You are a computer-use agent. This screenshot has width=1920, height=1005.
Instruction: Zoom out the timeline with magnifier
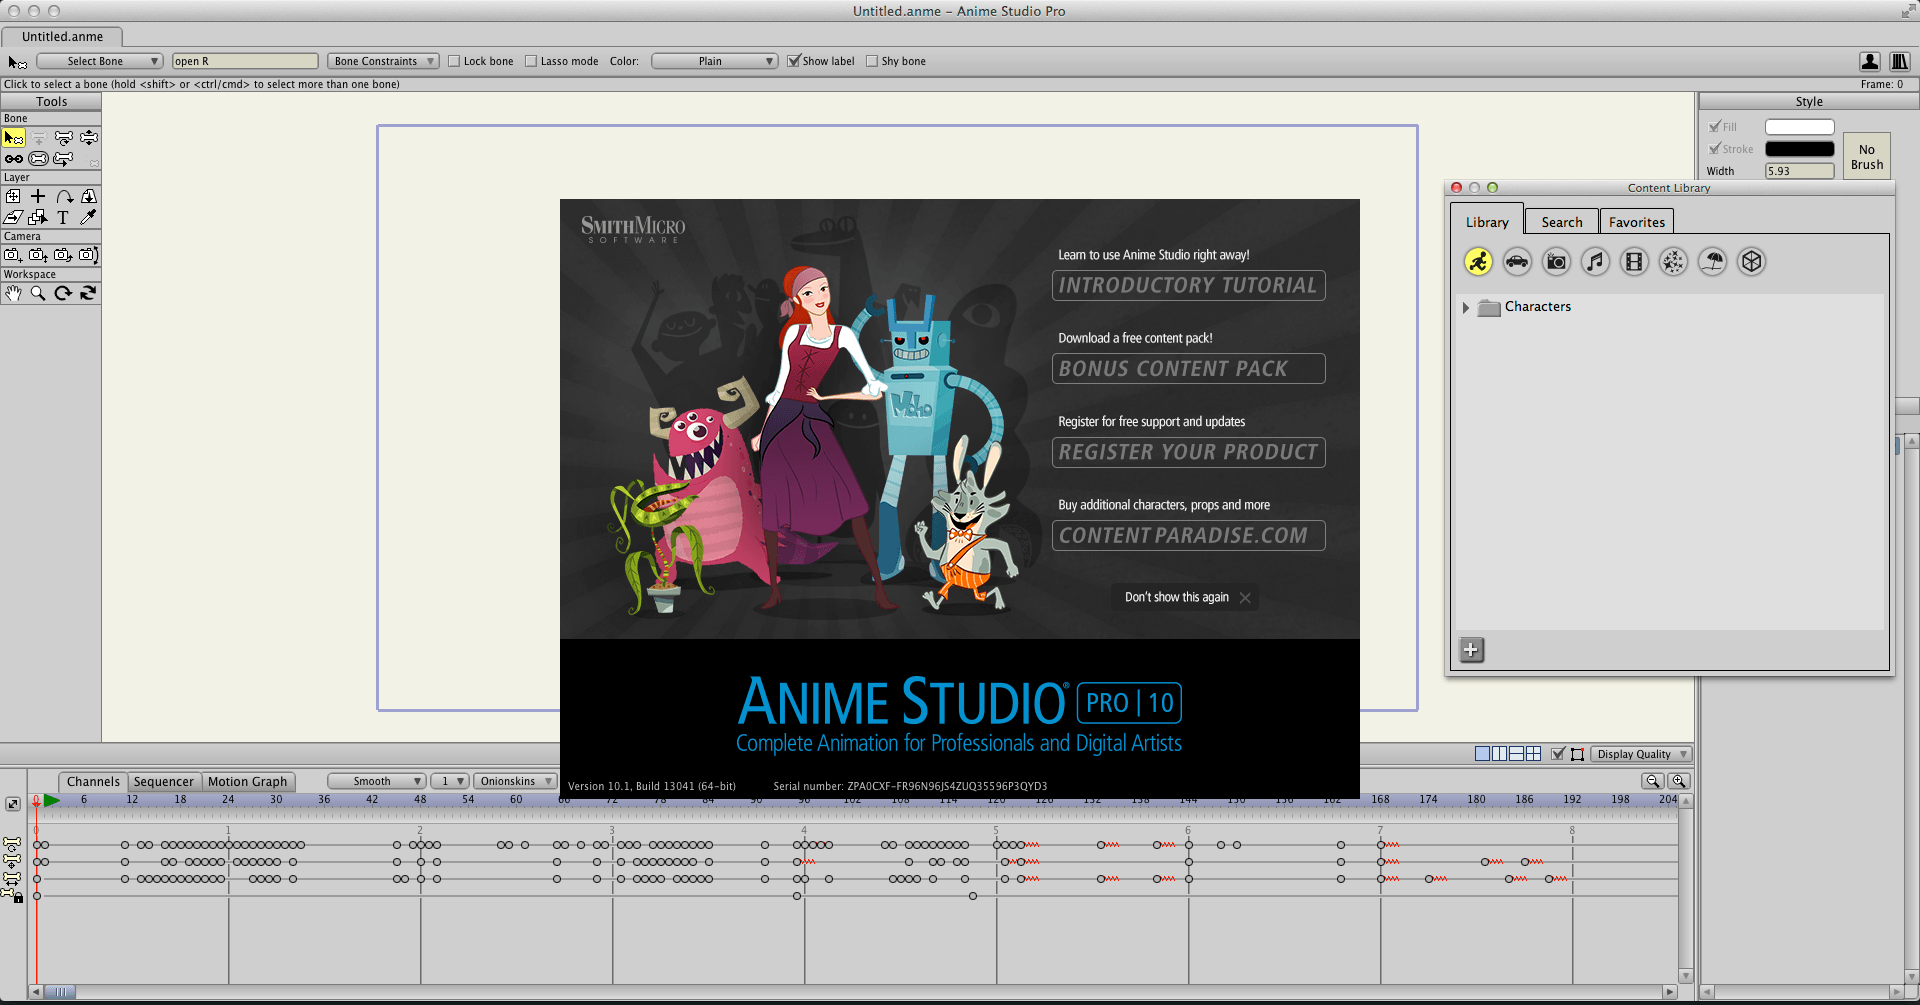coord(1654,781)
